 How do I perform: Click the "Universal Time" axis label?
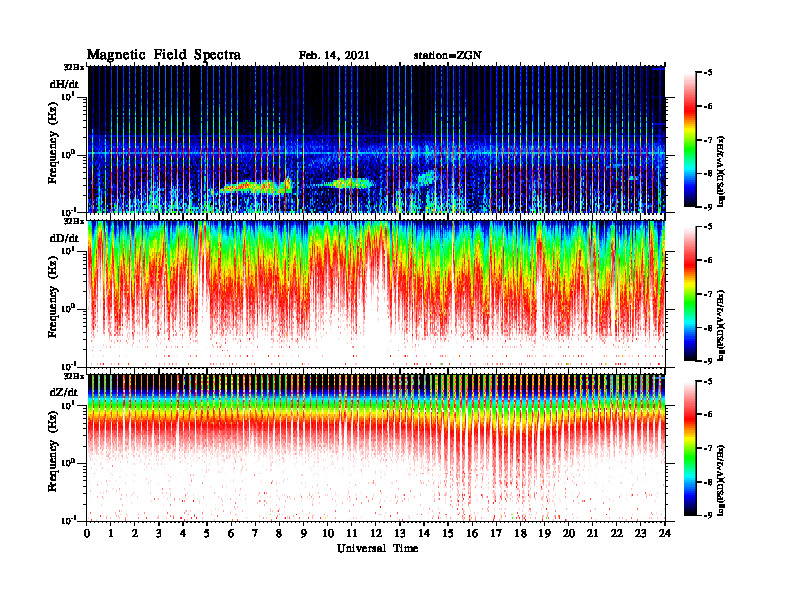(377, 548)
